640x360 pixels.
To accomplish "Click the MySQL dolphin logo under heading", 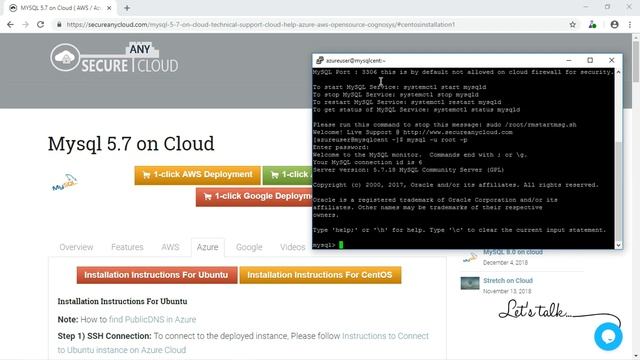I will click(x=64, y=182).
